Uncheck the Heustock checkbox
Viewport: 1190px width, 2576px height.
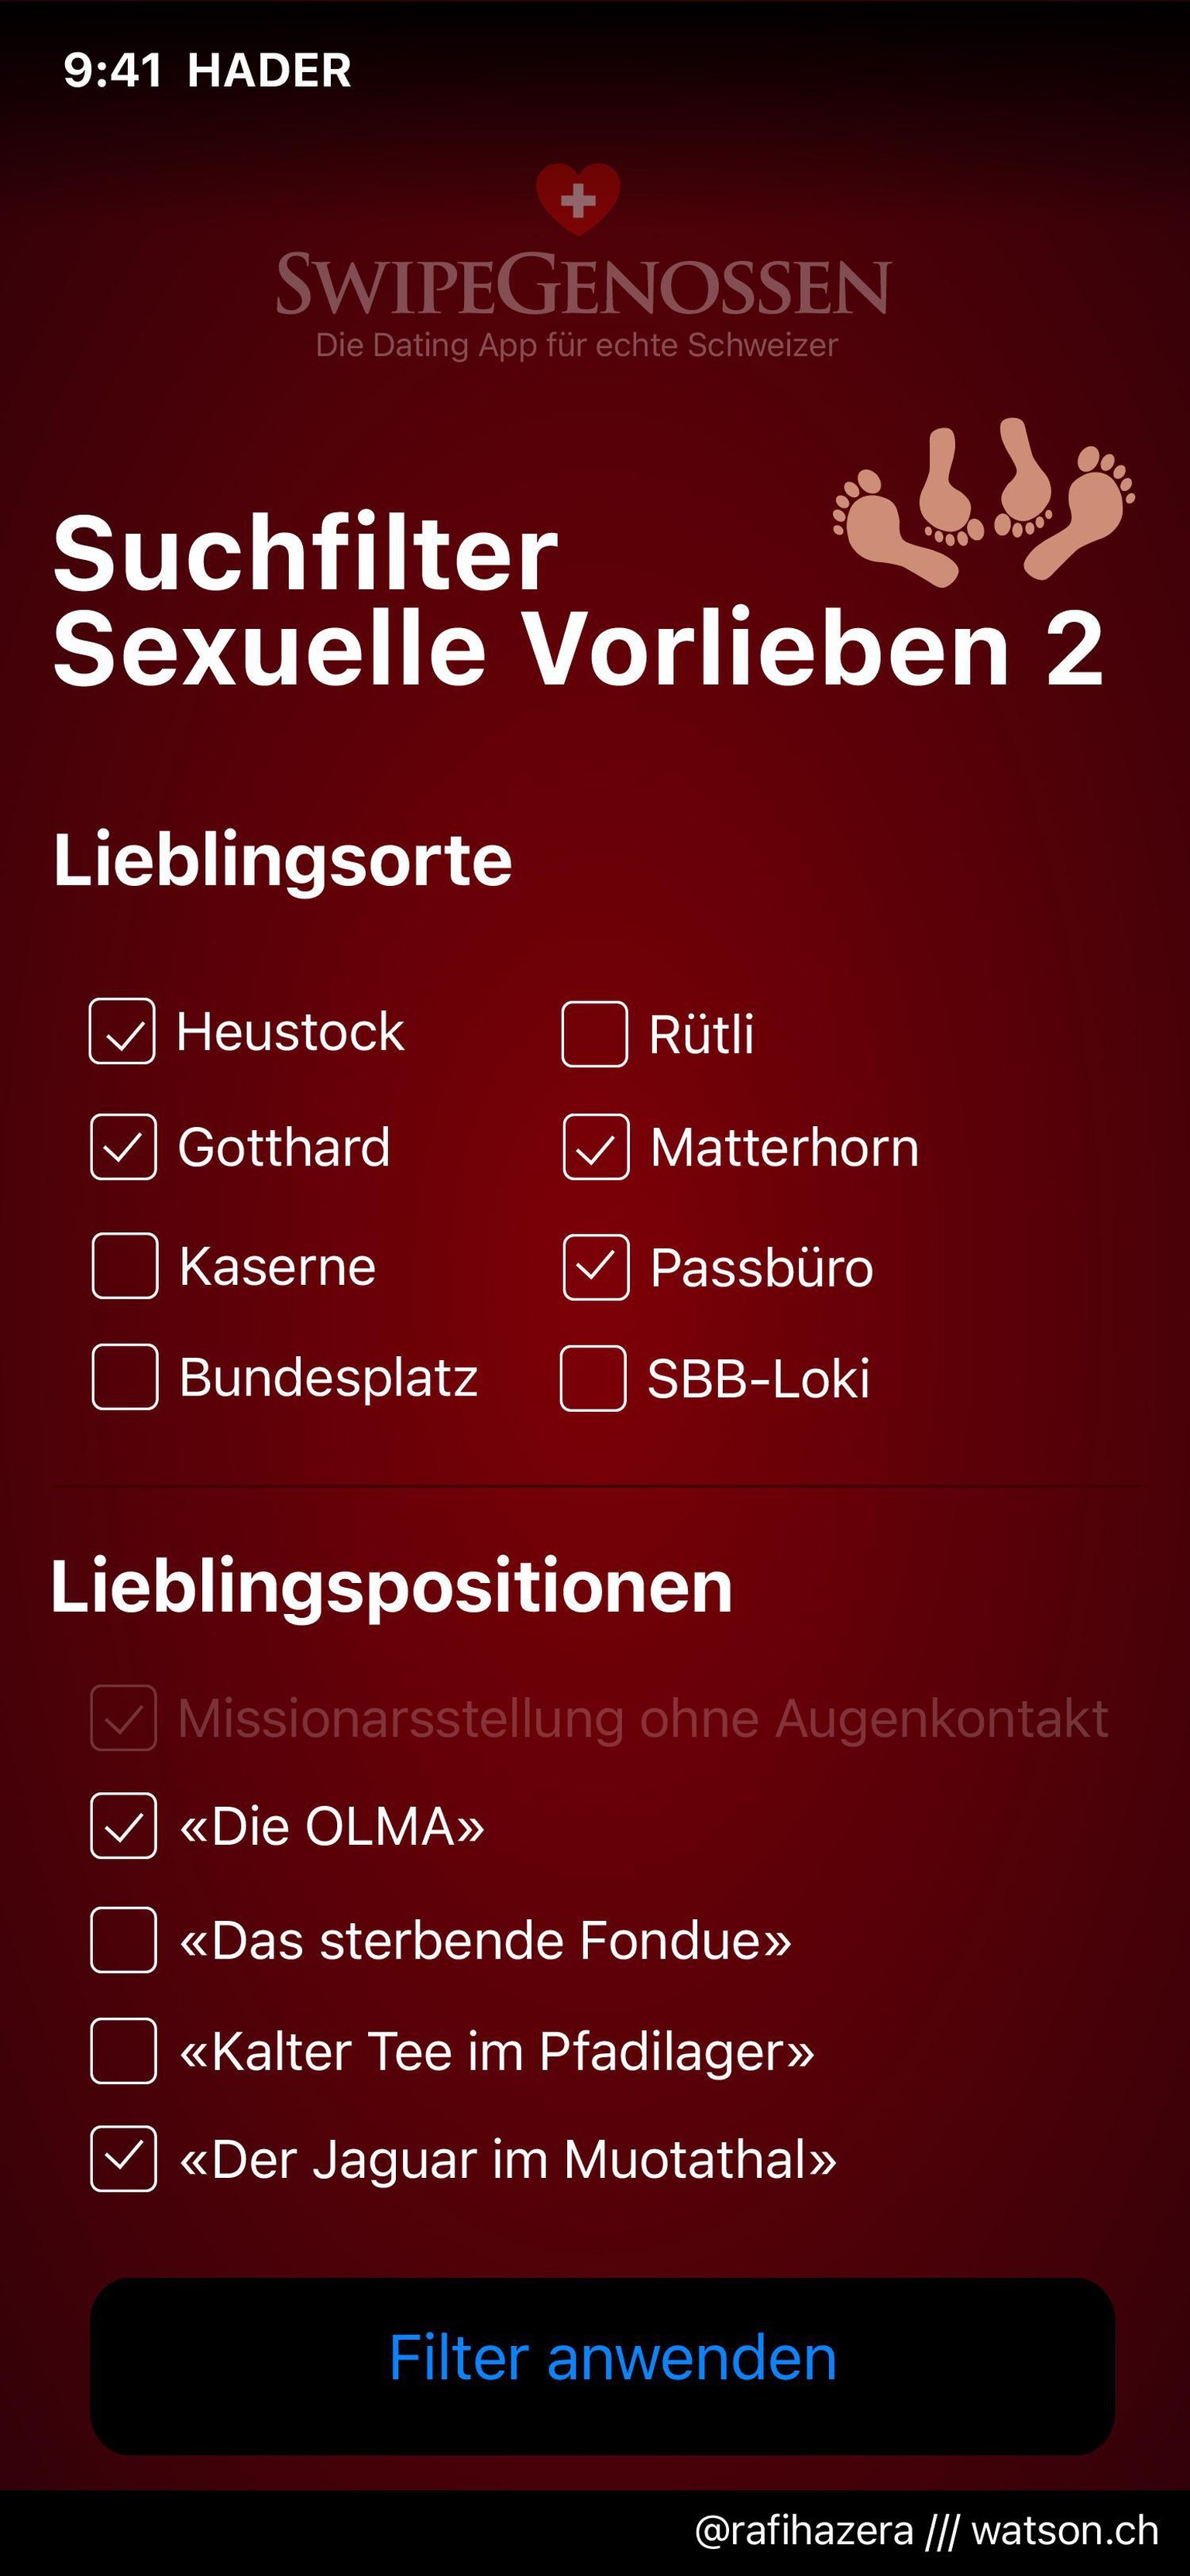coord(122,1031)
